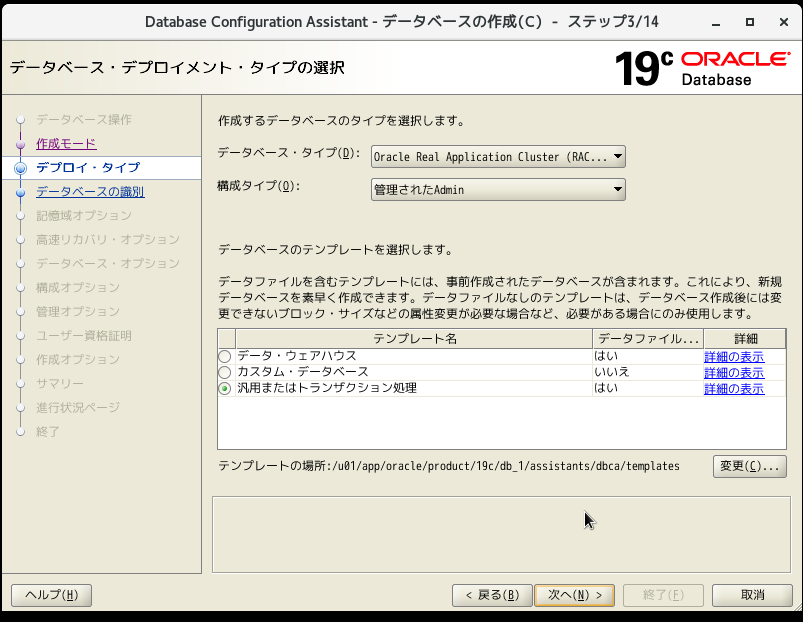
Task: Open the データベースの識別 step link
Action: [90, 192]
